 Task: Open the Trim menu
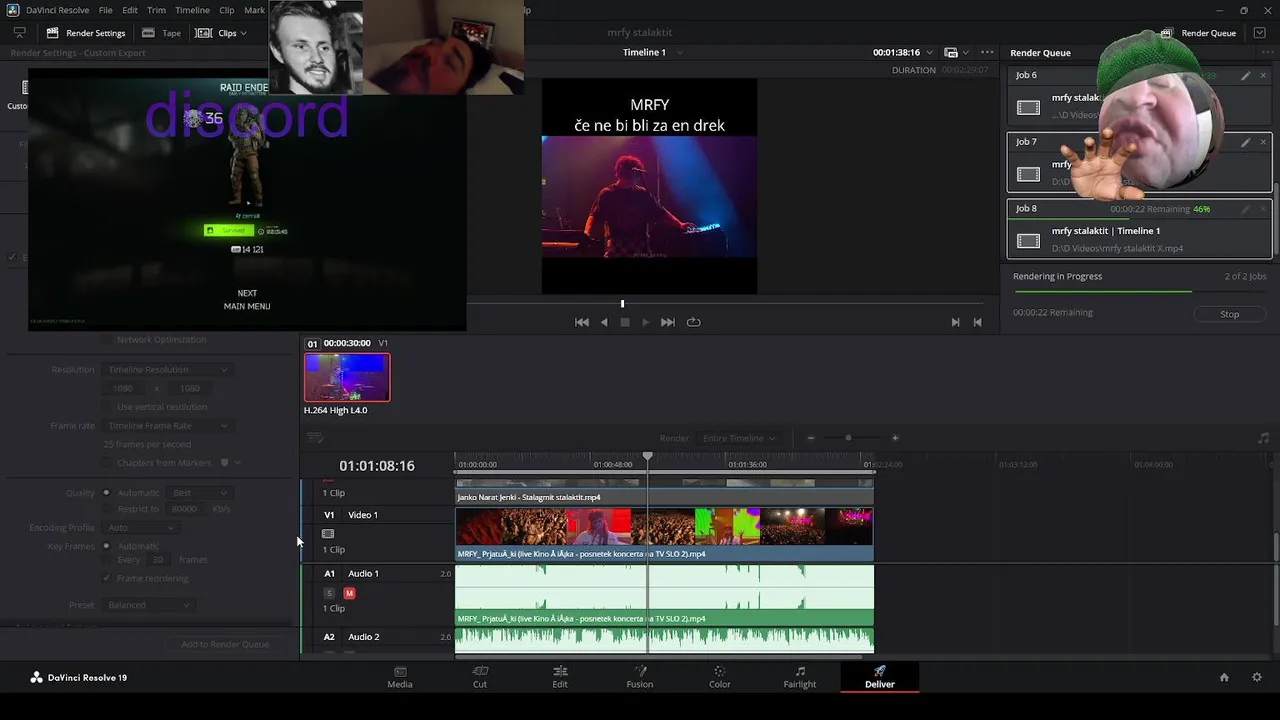[157, 10]
